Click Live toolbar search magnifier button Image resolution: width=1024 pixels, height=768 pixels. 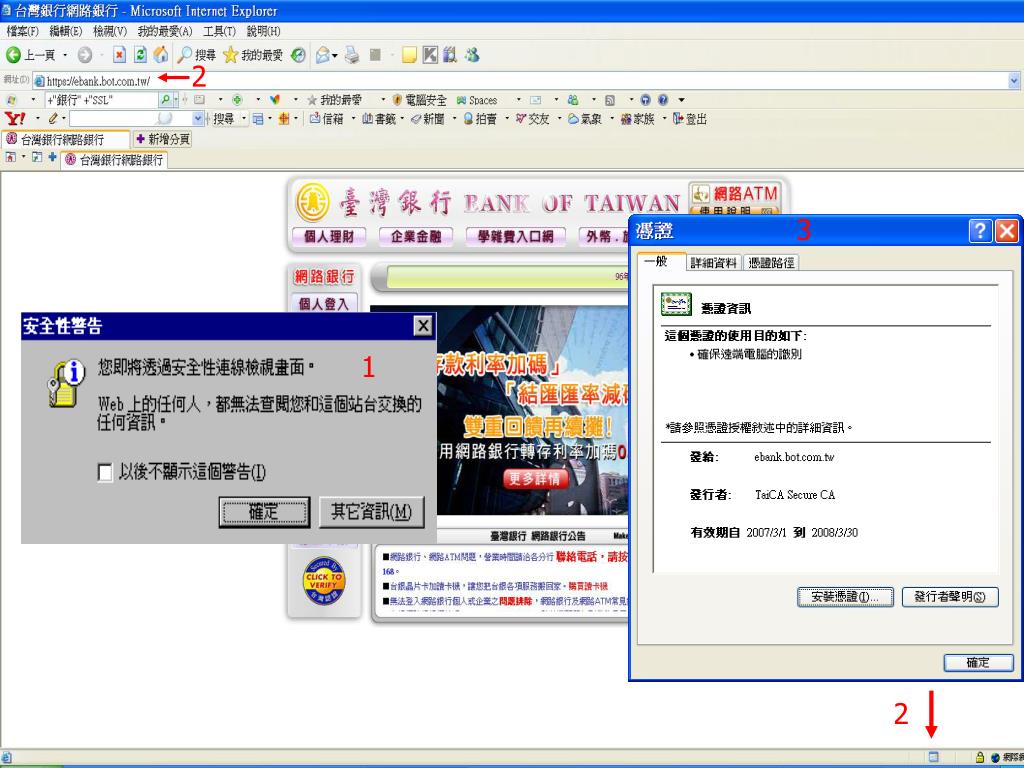click(165, 100)
